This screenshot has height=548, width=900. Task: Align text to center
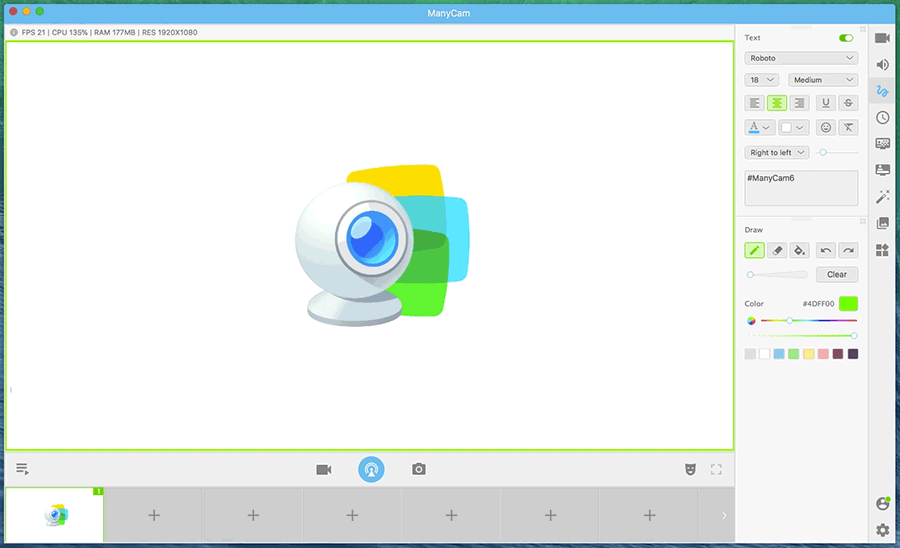[777, 103]
